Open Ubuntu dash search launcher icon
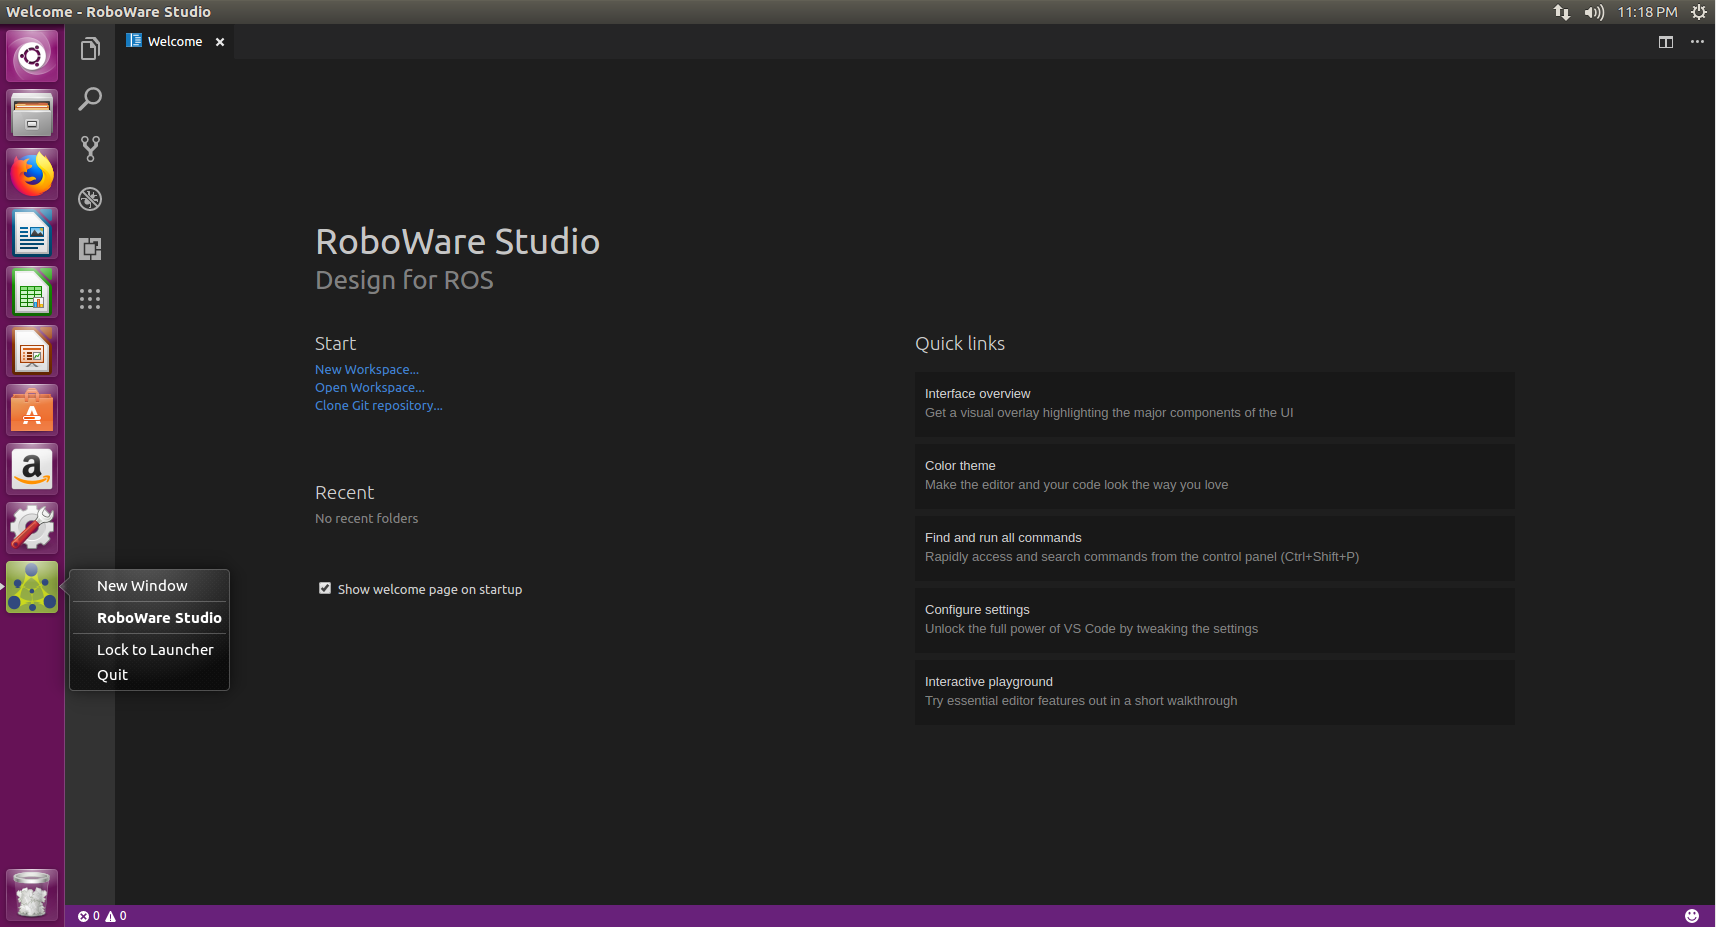 coord(32,56)
